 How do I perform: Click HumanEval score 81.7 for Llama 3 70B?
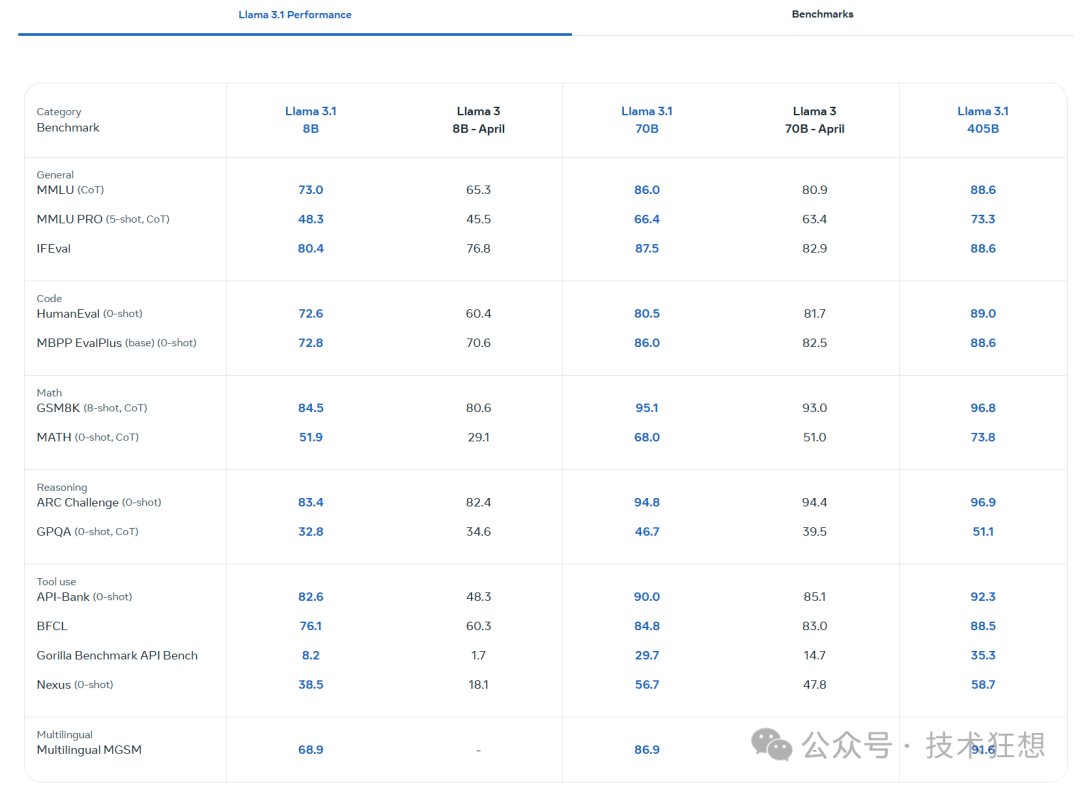815,313
